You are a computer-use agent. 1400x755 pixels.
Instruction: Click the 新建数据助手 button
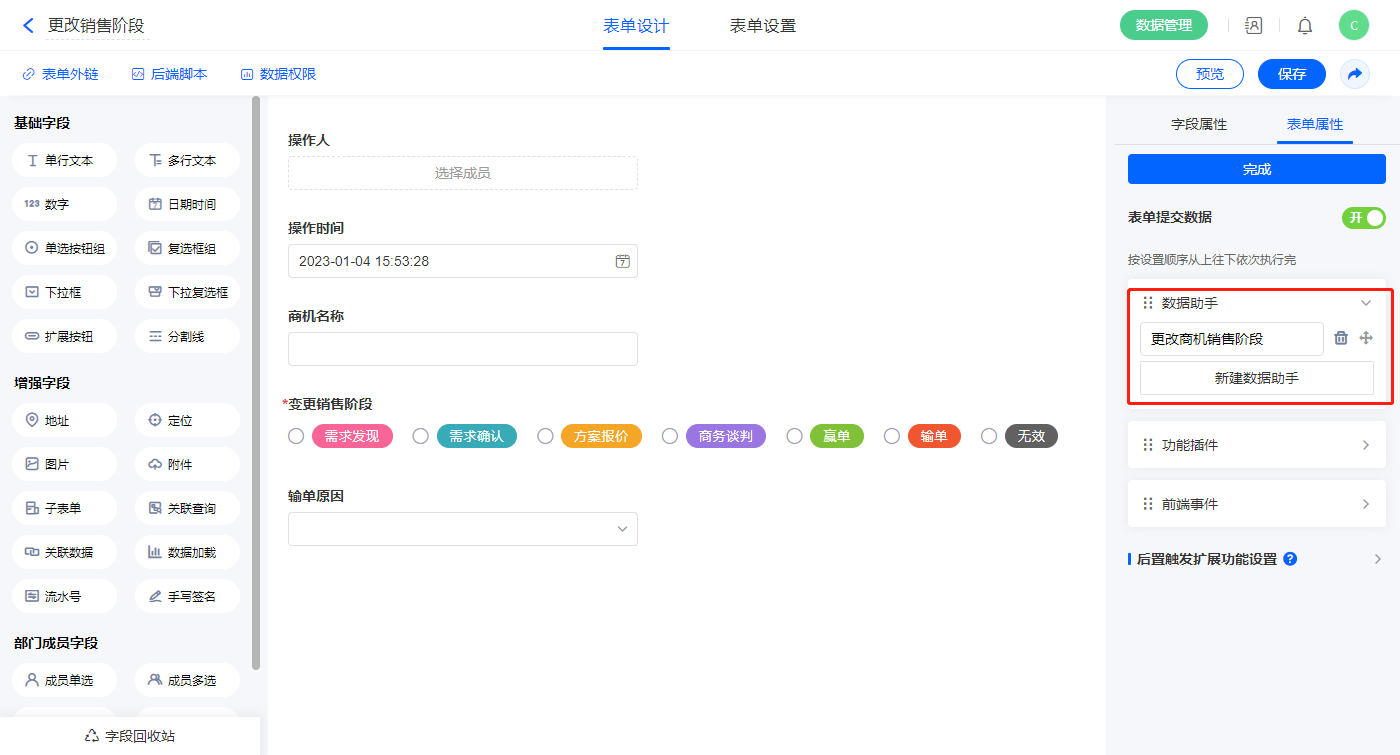tap(1256, 378)
